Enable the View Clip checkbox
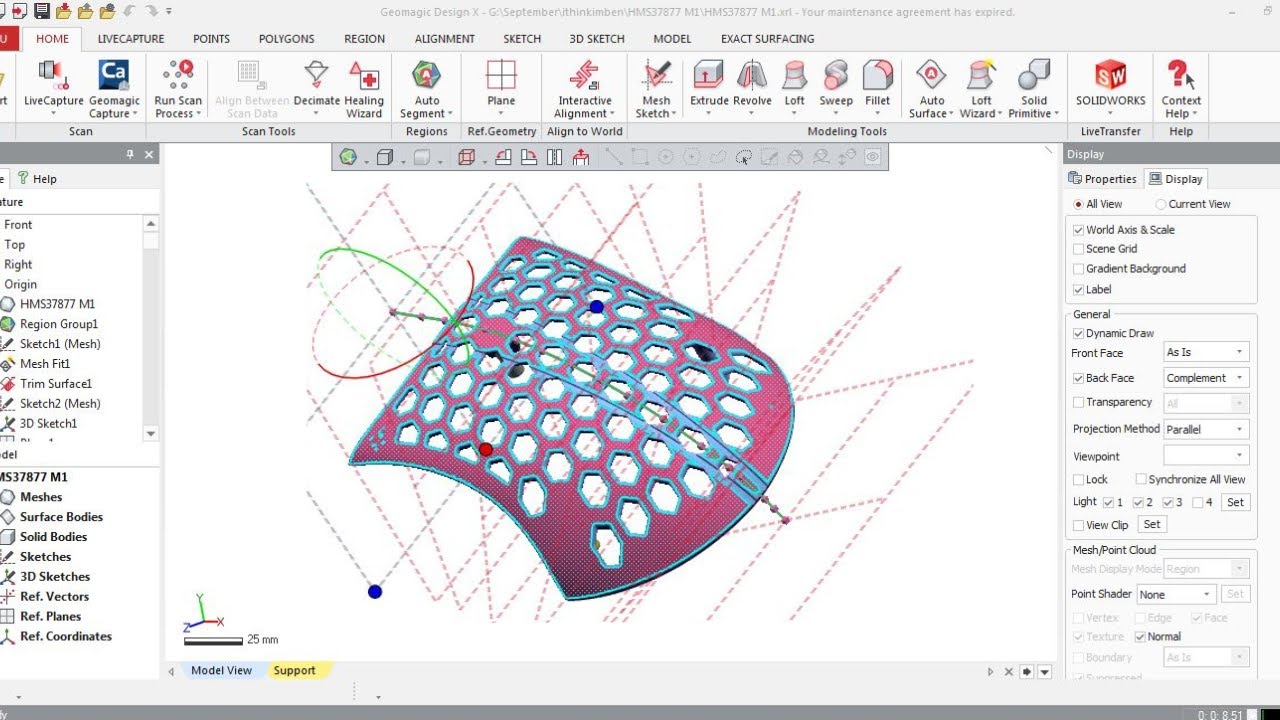Screen dimensions: 1280x720 pyautogui.click(x=1078, y=525)
